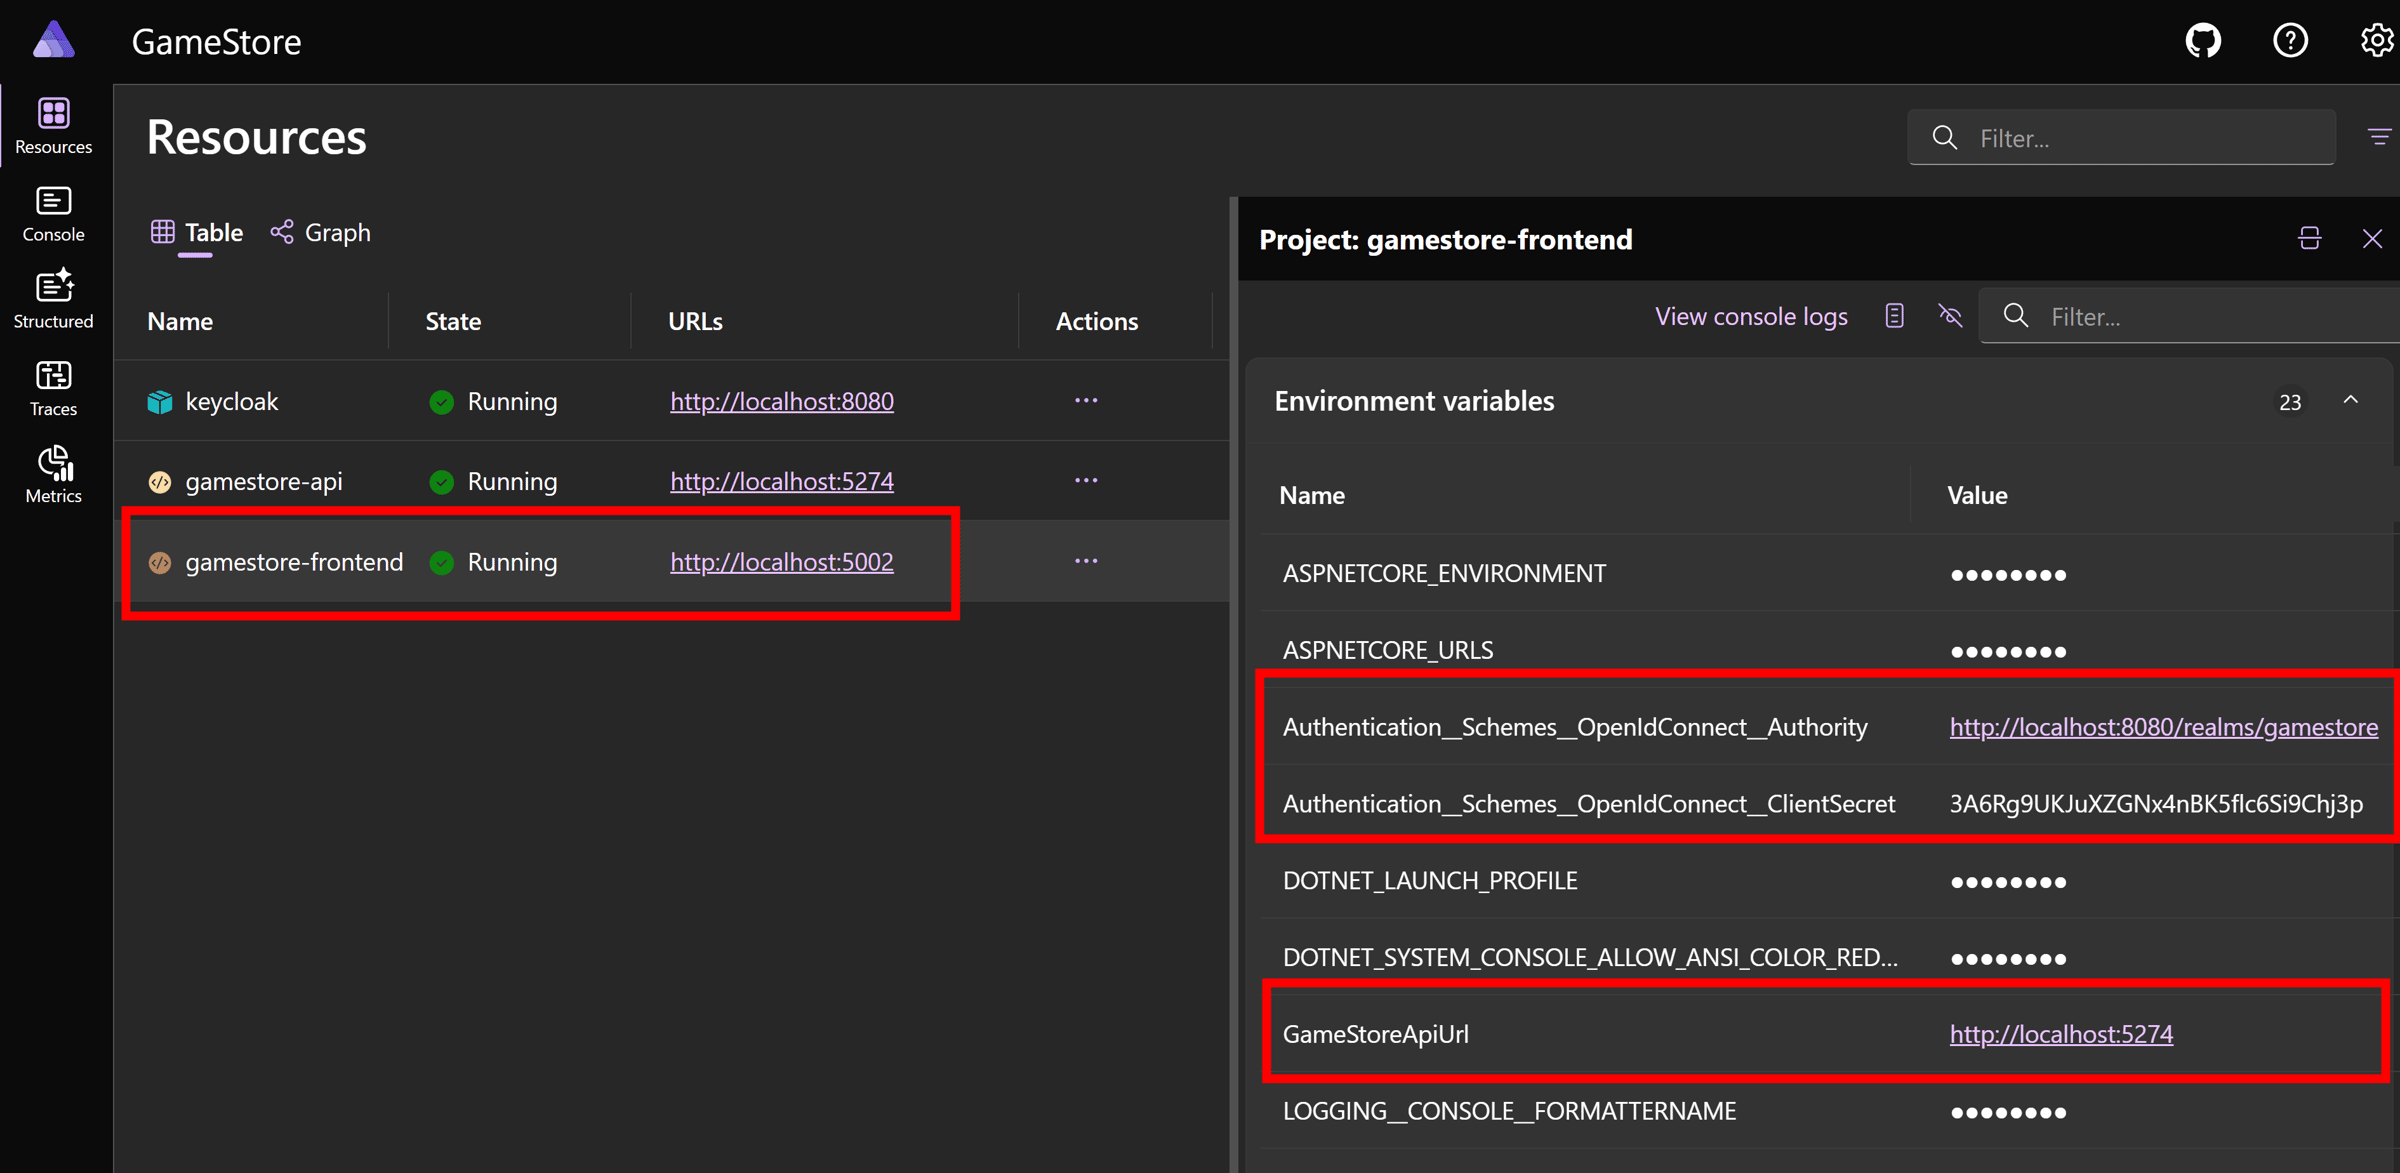Click the DOTNET_LAUNCH_PROFILE variable name
This screenshot has width=2400, height=1173.
point(1430,881)
